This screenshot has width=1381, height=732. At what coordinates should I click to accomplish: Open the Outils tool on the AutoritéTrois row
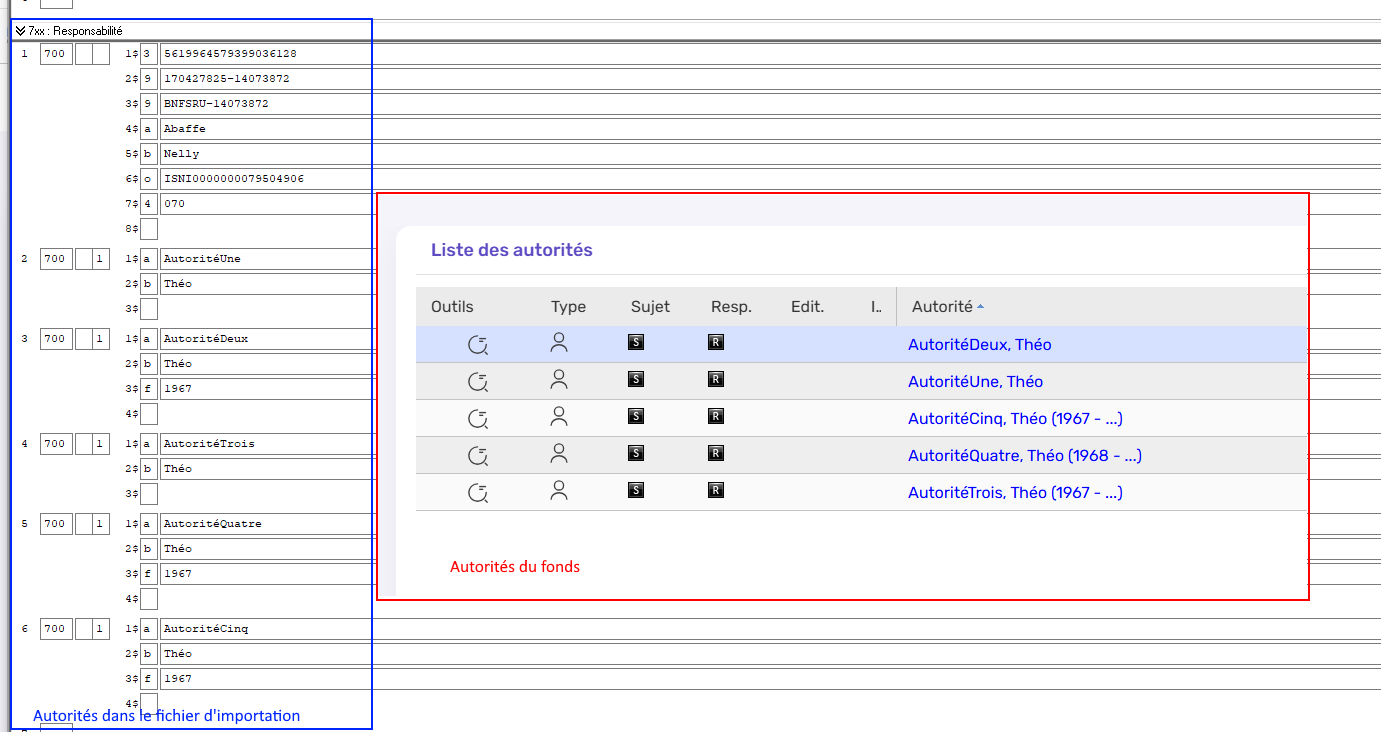[478, 491]
